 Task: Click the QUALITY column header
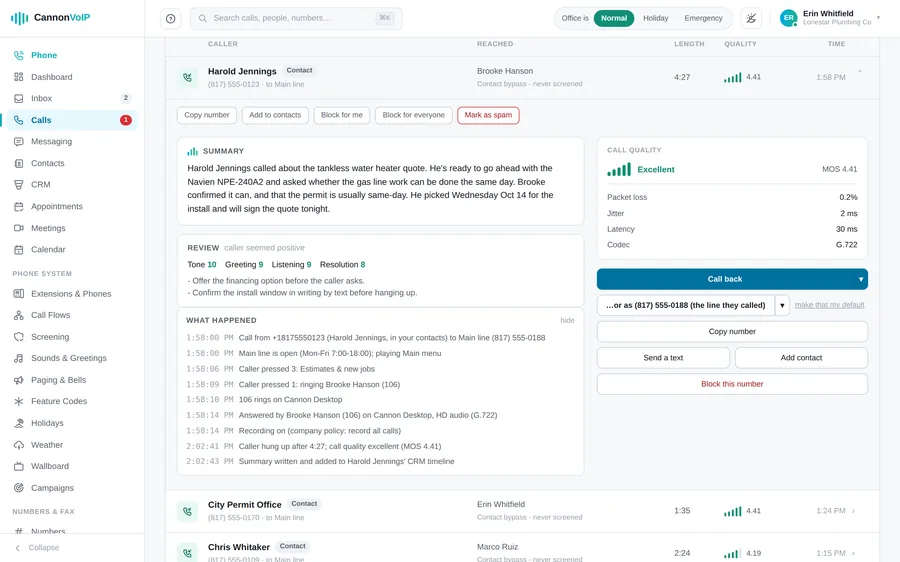click(x=740, y=44)
